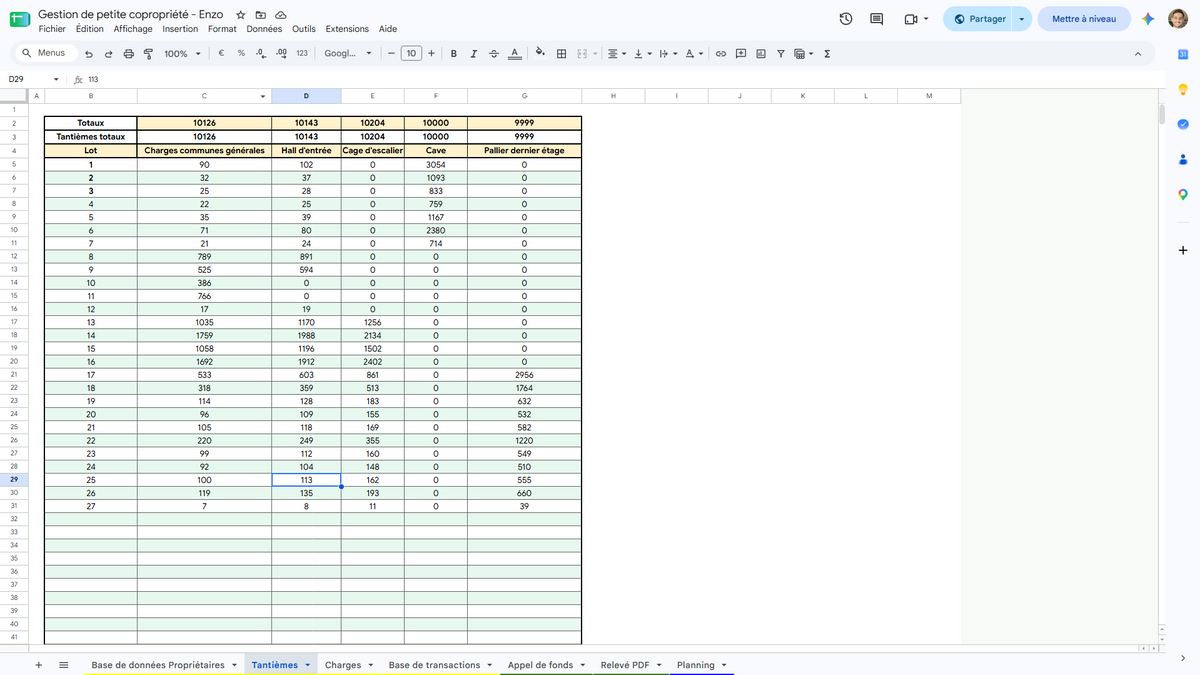
Task: Click the Redo arrow in toolbar
Action: 109,54
